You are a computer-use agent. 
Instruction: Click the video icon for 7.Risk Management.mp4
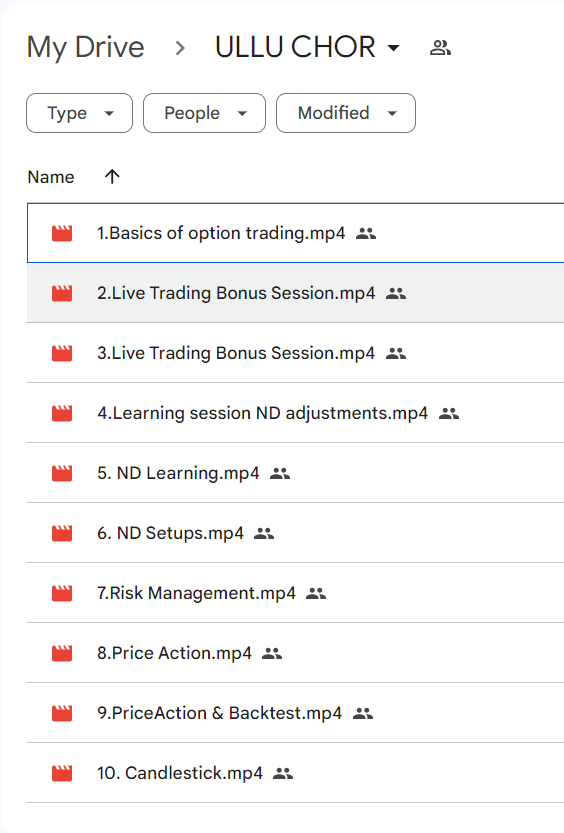coord(62,593)
